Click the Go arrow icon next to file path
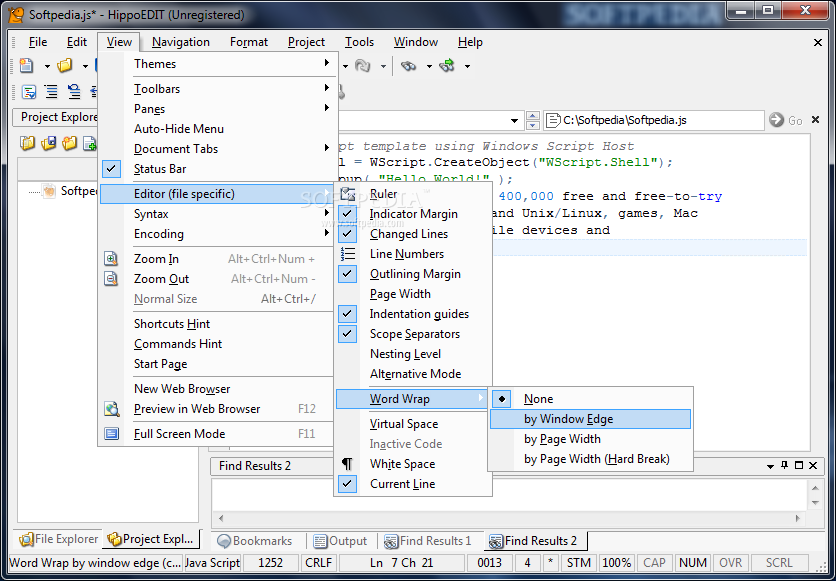This screenshot has width=836, height=581. (776, 120)
